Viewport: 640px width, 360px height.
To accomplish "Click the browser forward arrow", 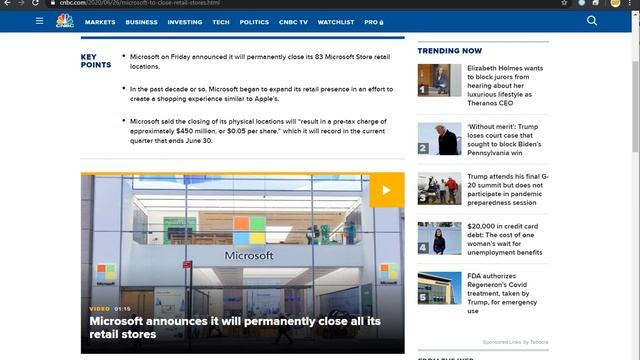I will (x=21, y=3).
